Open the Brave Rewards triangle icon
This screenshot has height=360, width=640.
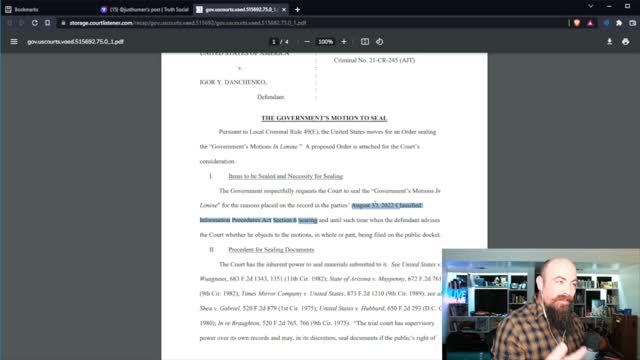(590, 23)
